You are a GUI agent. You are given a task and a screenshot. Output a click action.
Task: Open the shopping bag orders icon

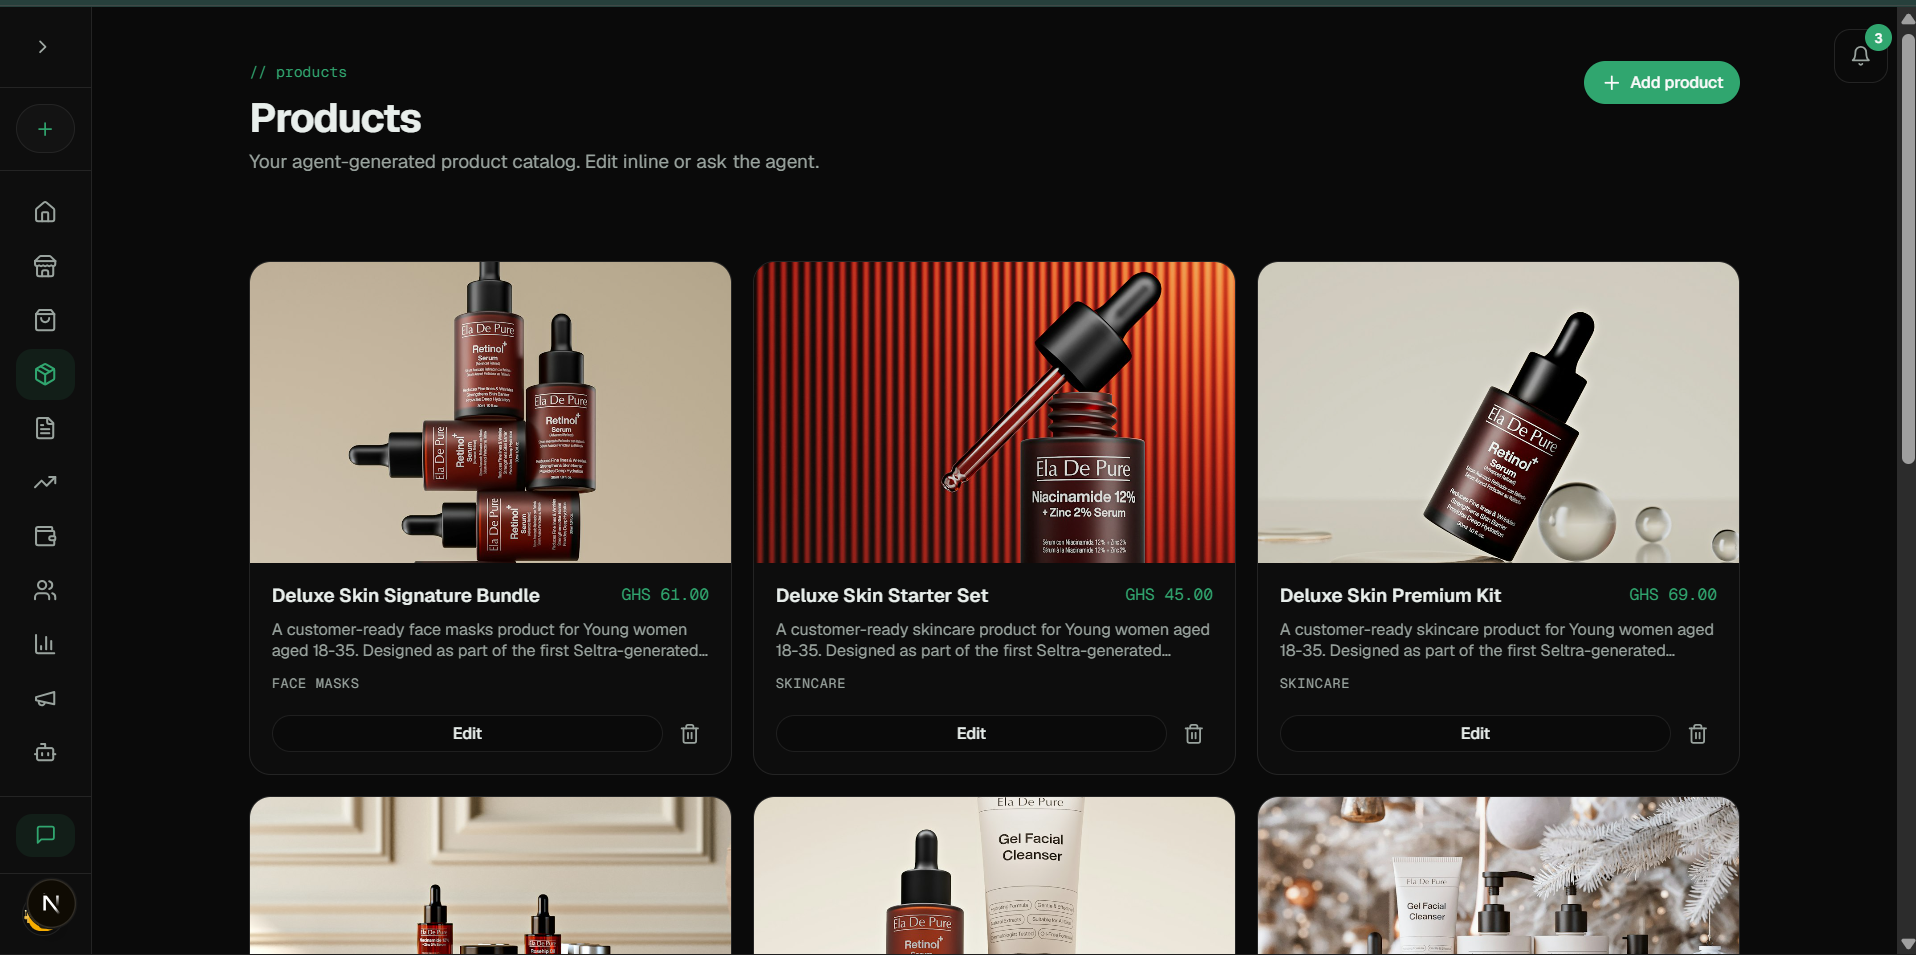[x=45, y=320]
